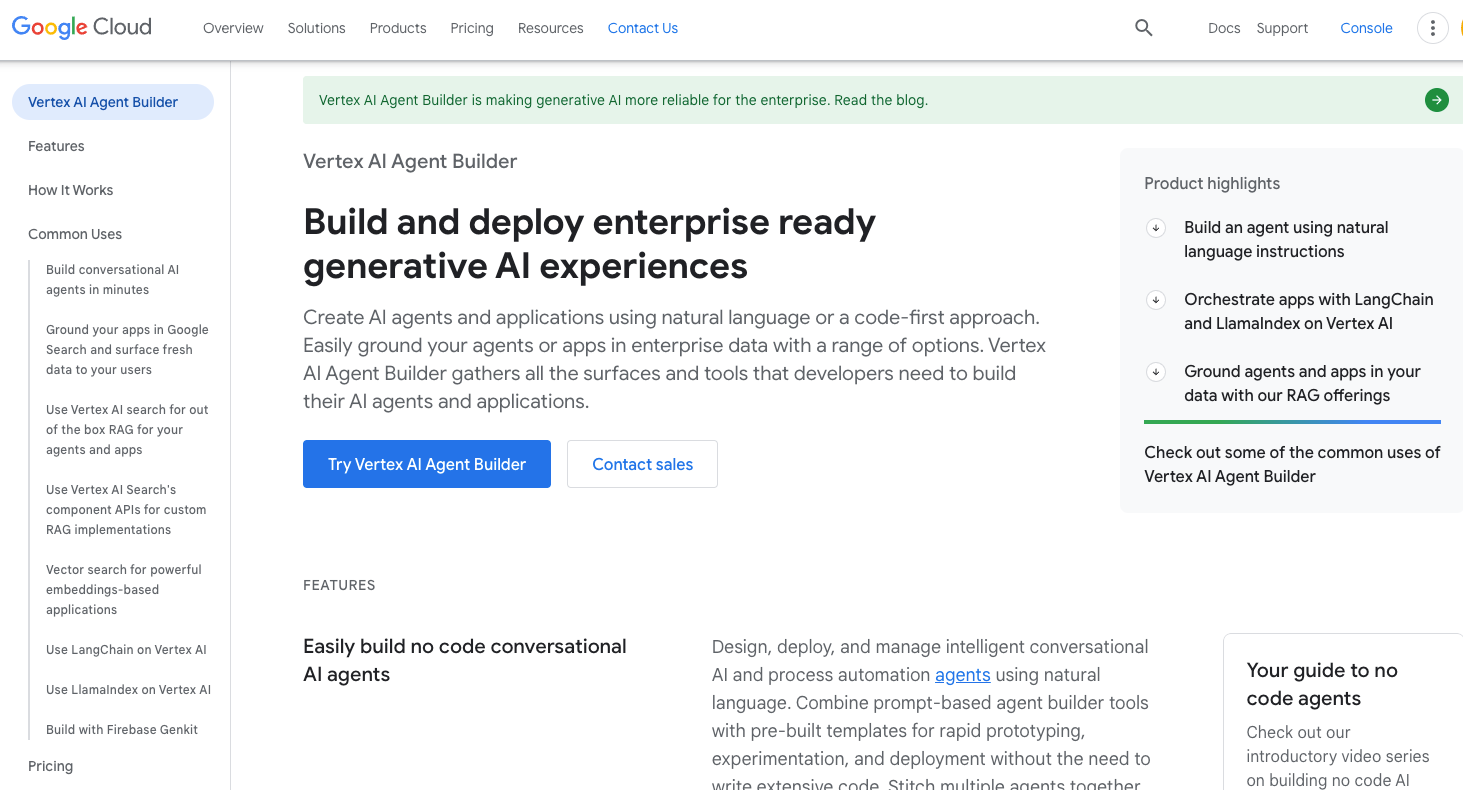
Task: Open Use Vertex AI search for out of the box RAG
Action: pyautogui.click(x=127, y=430)
